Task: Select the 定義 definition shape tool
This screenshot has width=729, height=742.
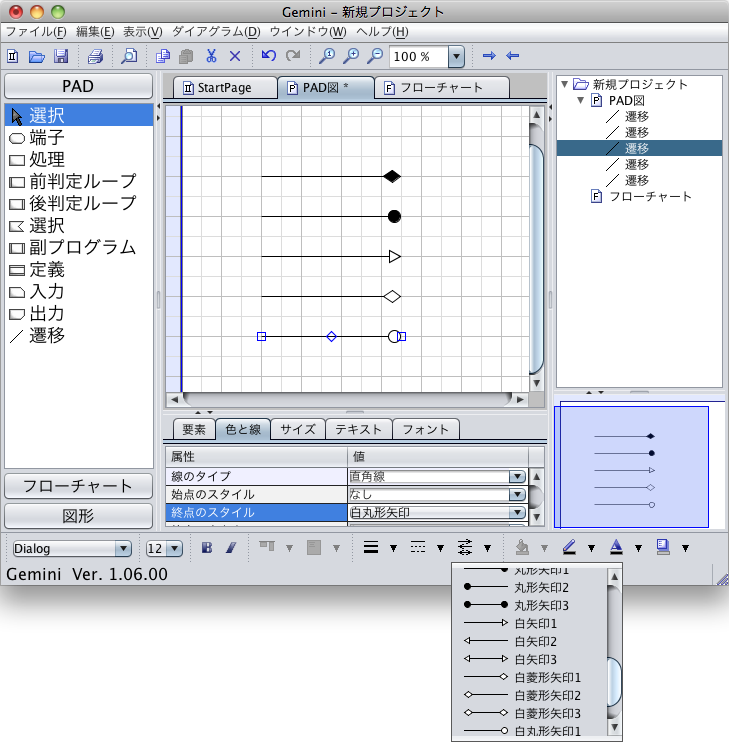Action: click(79, 270)
